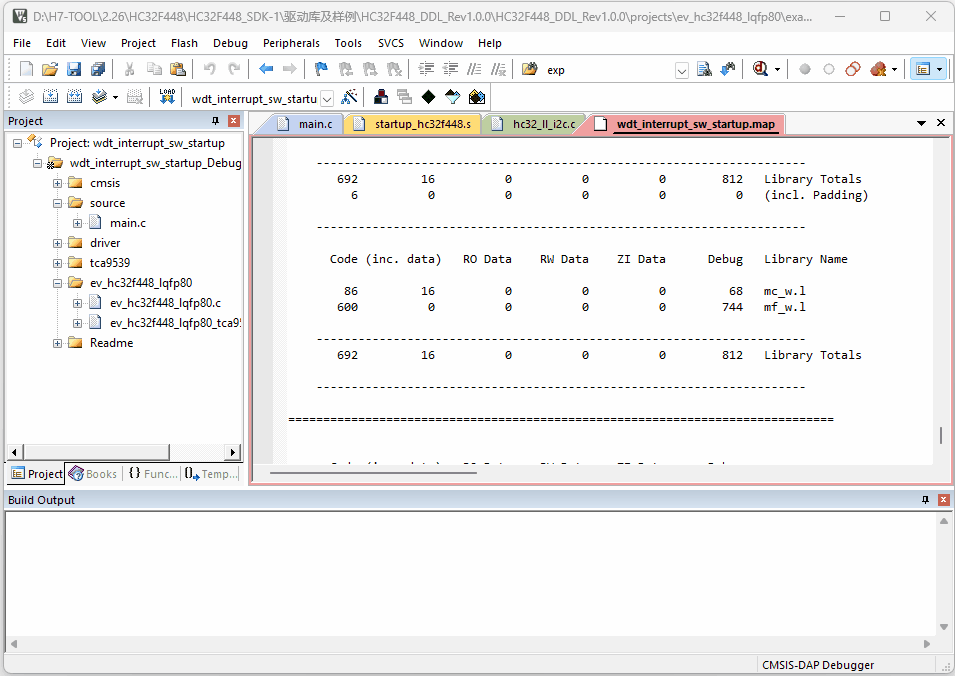Image resolution: width=955 pixels, height=676 pixels.
Task: Navigate forwards arrow icon
Action: click(x=290, y=69)
